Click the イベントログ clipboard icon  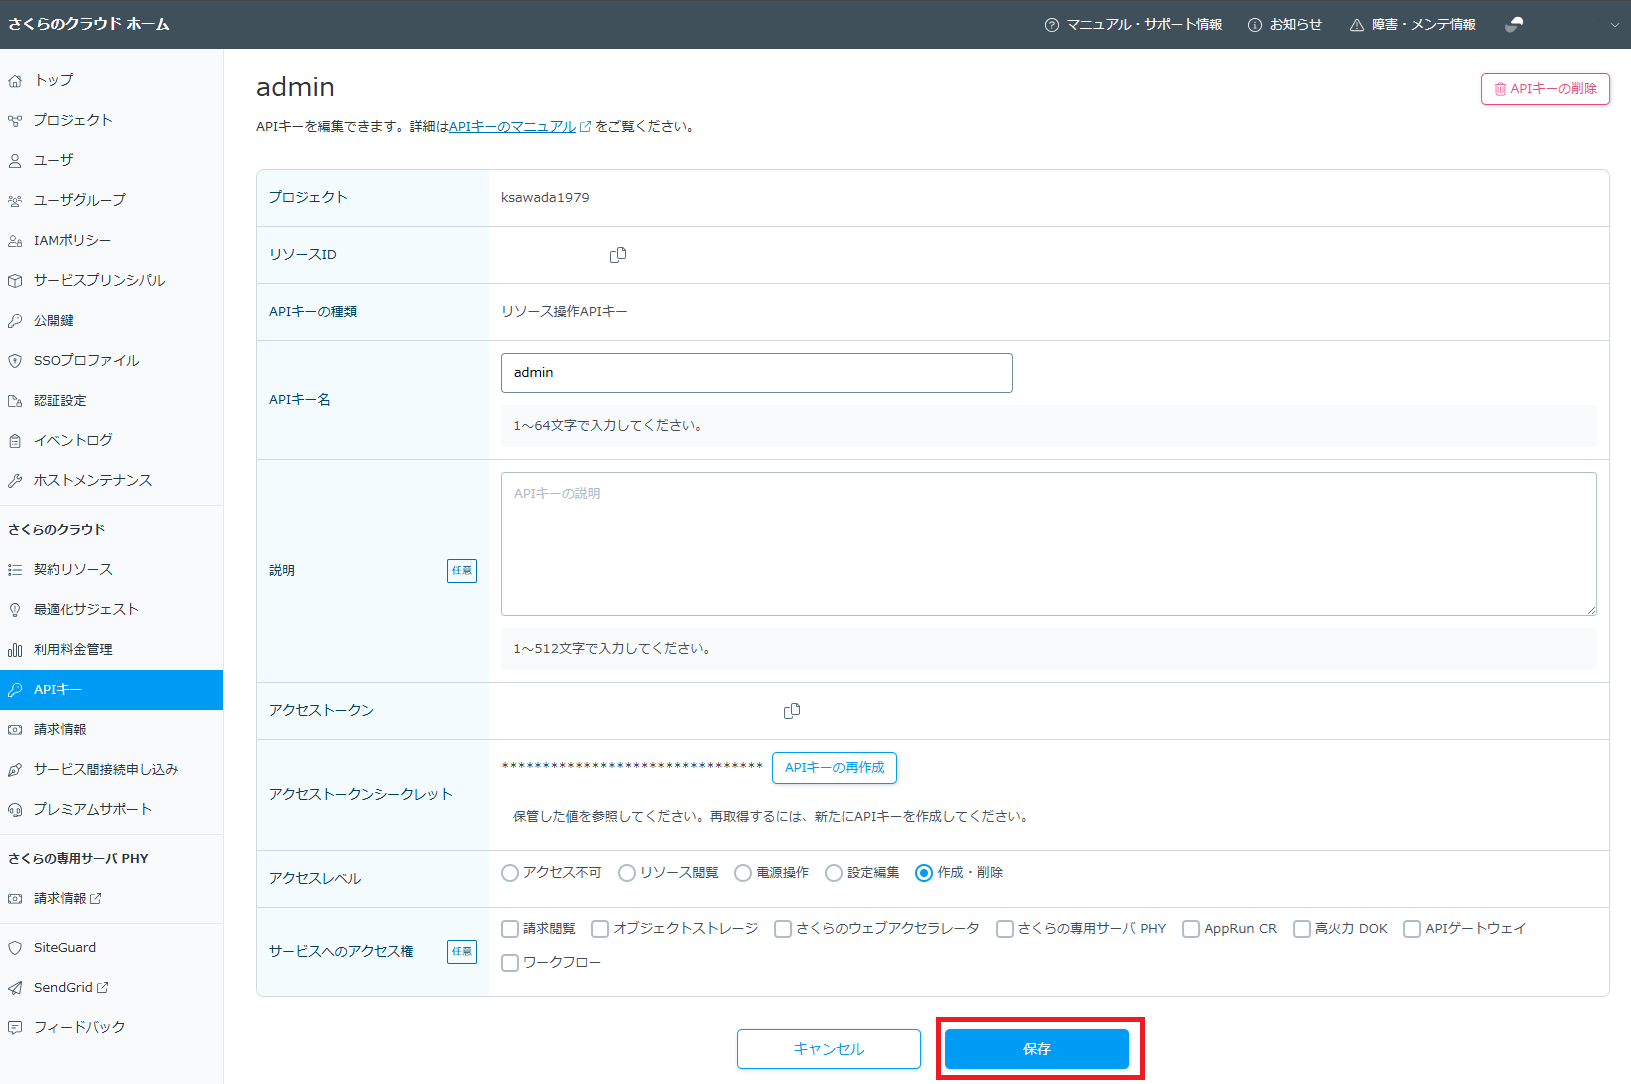pyautogui.click(x=15, y=441)
